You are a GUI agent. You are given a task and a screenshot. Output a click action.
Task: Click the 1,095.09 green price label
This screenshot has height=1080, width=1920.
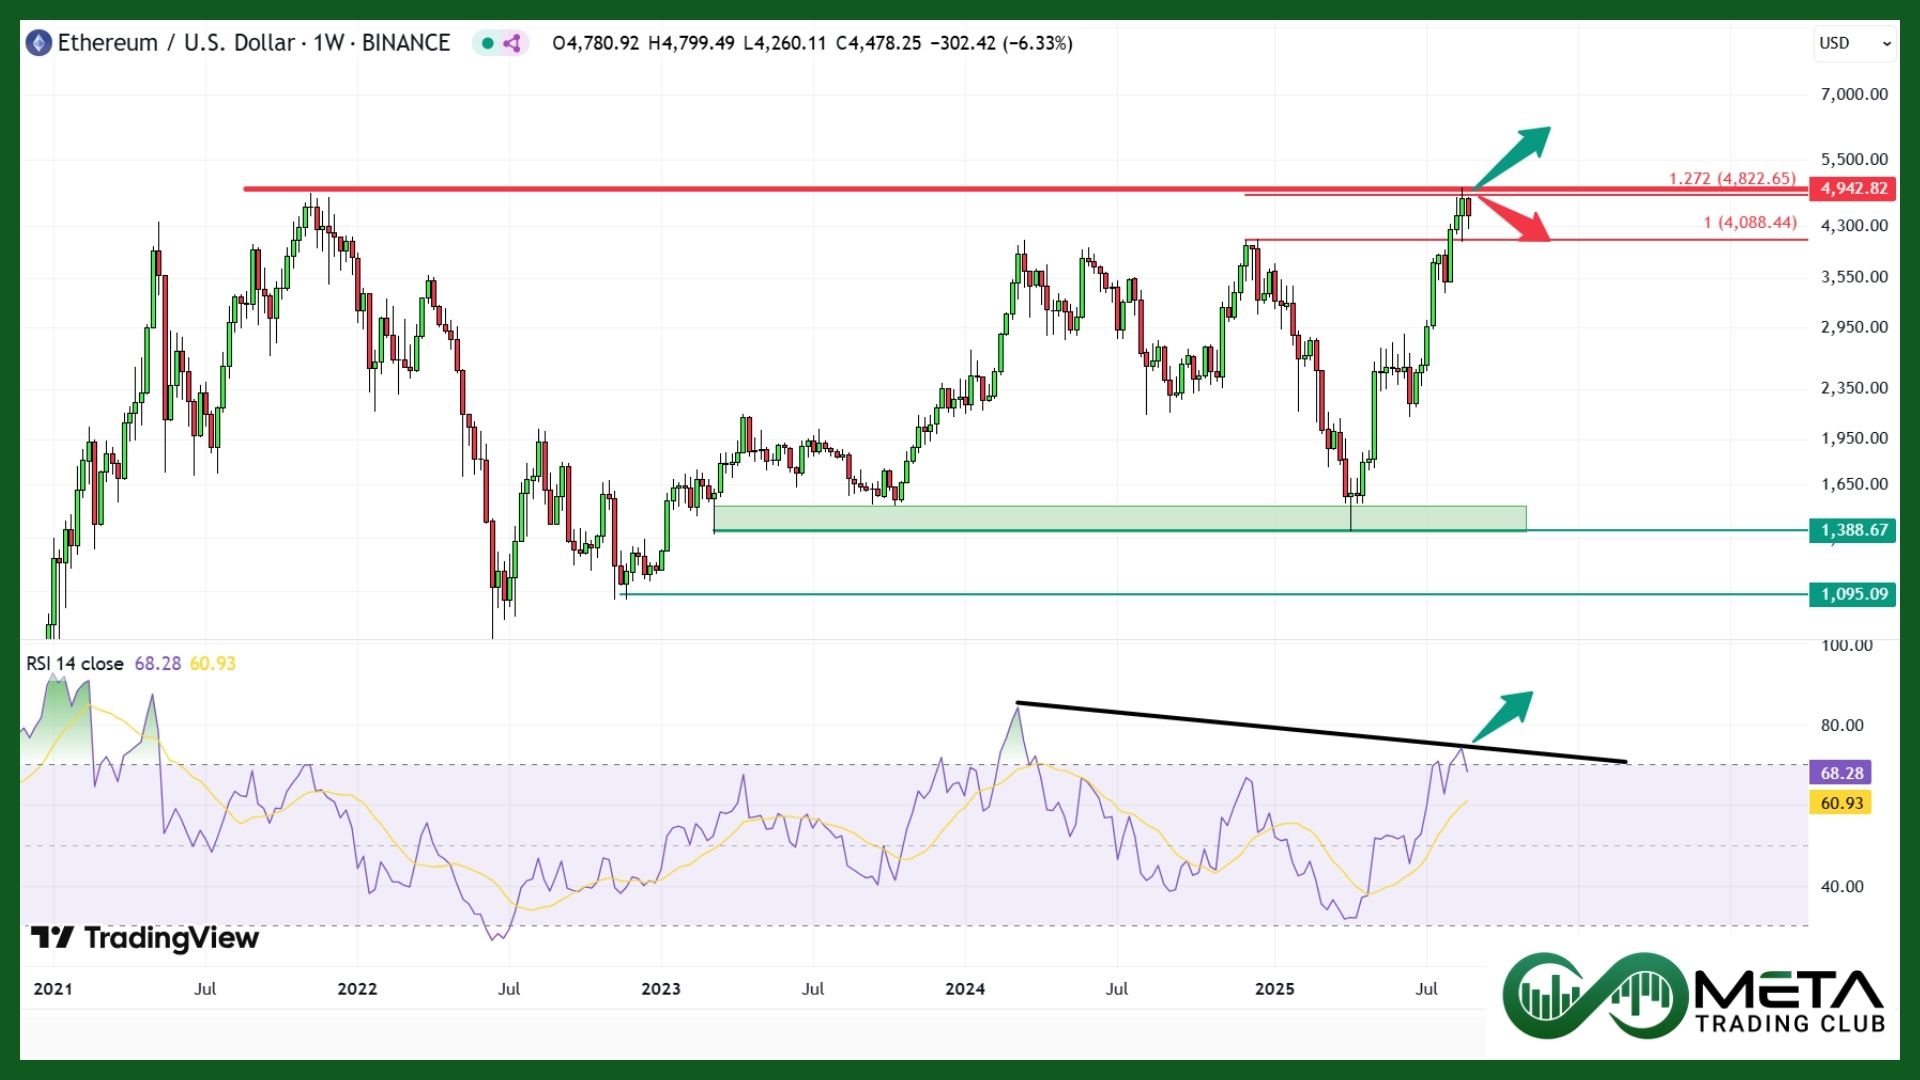click(1853, 594)
